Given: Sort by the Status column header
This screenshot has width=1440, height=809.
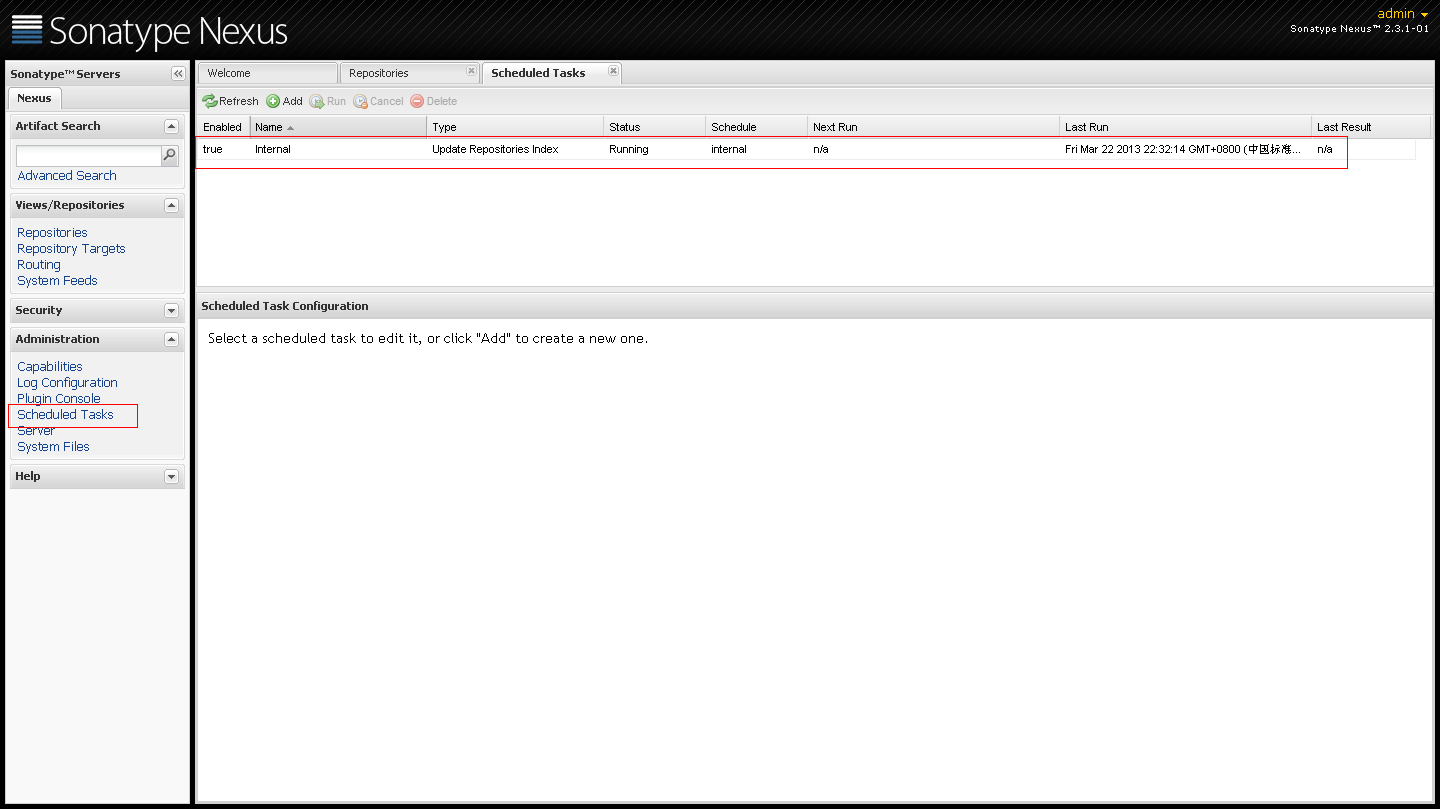Looking at the screenshot, I should [x=655, y=127].
